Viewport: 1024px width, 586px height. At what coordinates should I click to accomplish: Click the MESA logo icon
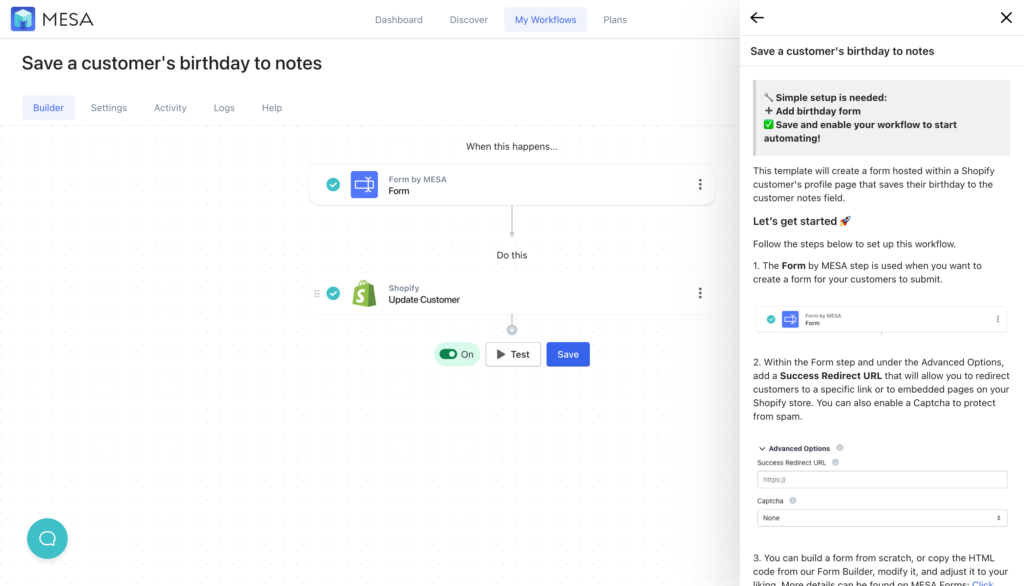[x=23, y=19]
